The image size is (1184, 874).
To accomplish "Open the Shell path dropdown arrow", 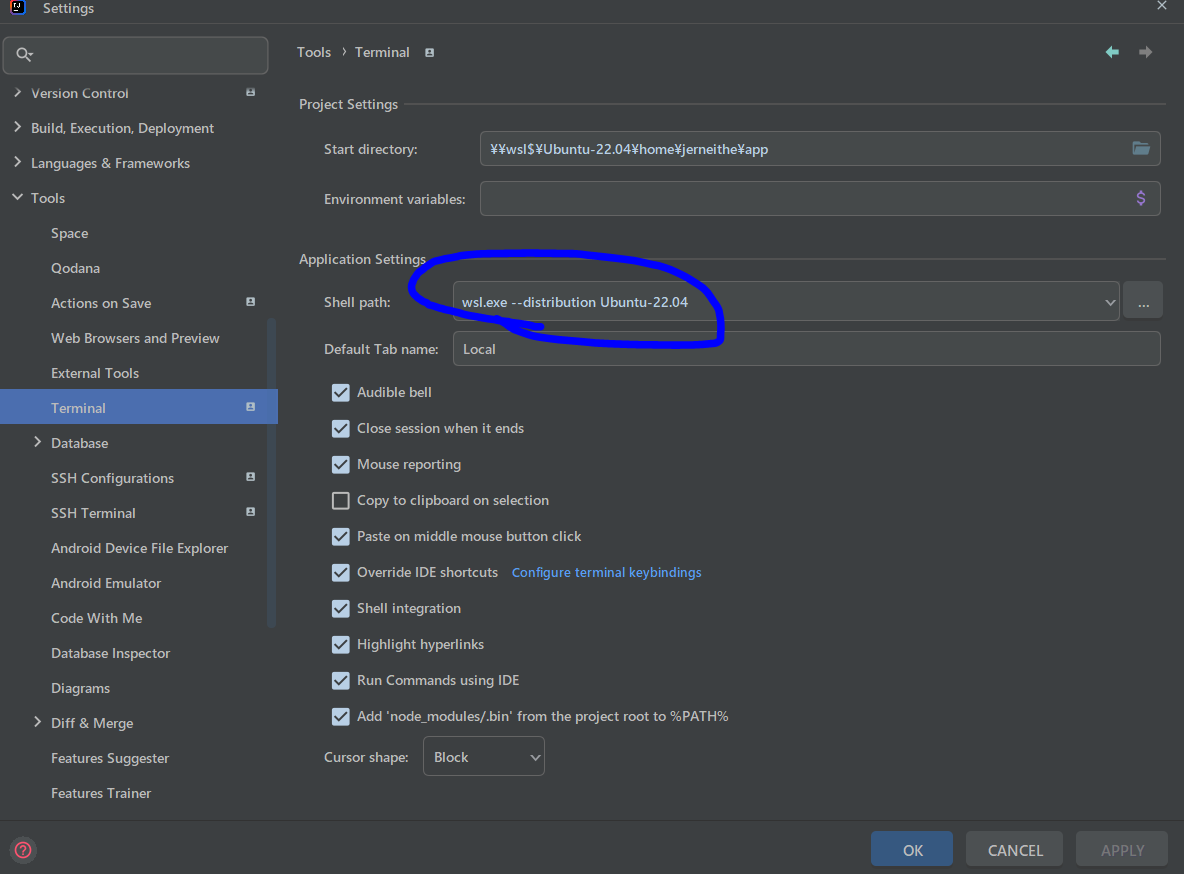I will click(1109, 302).
